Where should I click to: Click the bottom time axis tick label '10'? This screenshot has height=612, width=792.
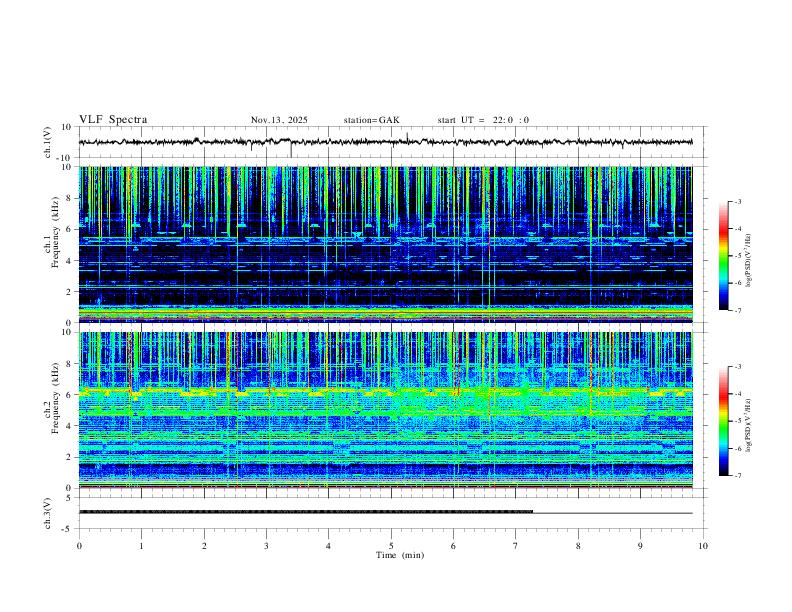703,546
